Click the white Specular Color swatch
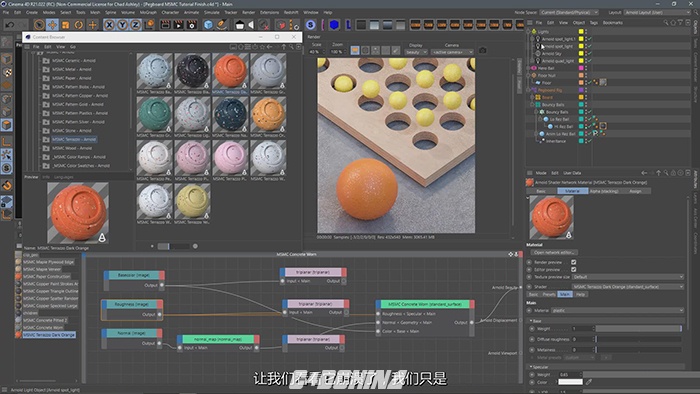 571,382
